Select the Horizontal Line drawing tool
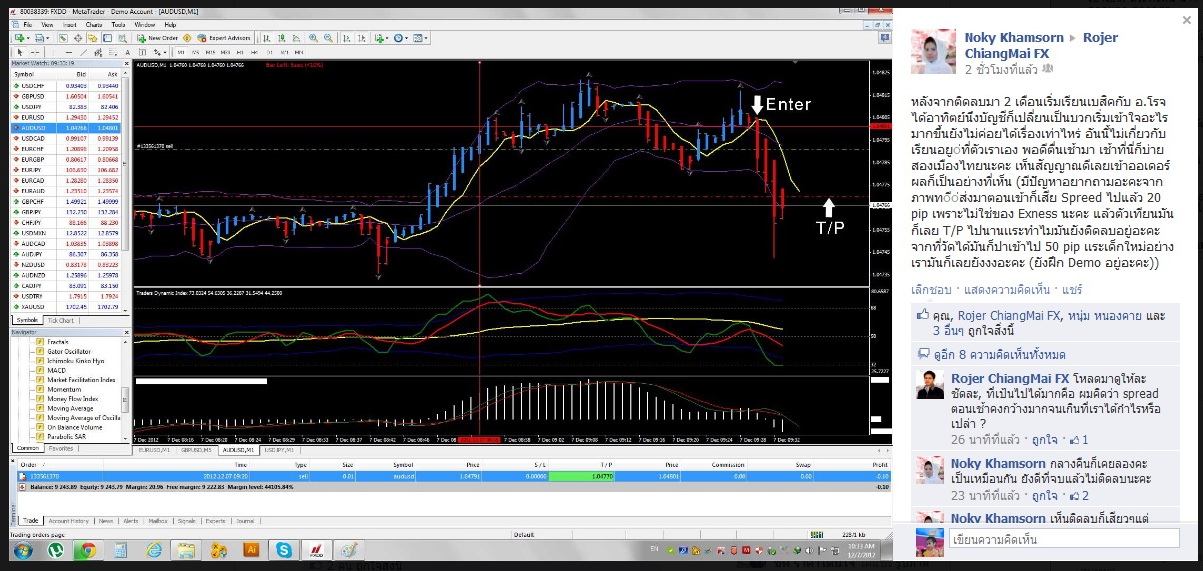The width and height of the screenshot is (1203, 571). 68,52
